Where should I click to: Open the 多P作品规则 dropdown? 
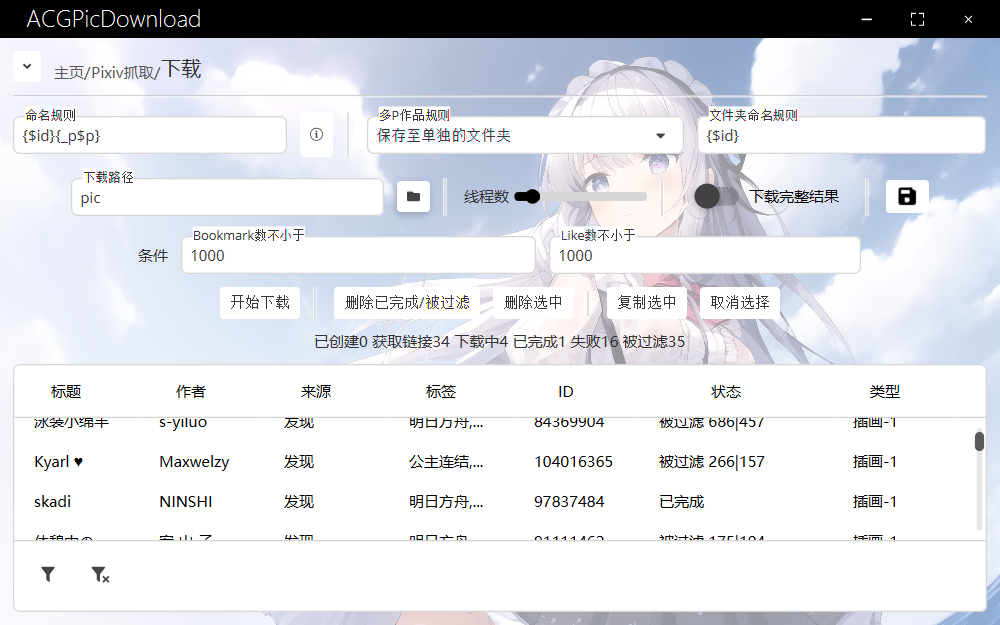pos(525,135)
